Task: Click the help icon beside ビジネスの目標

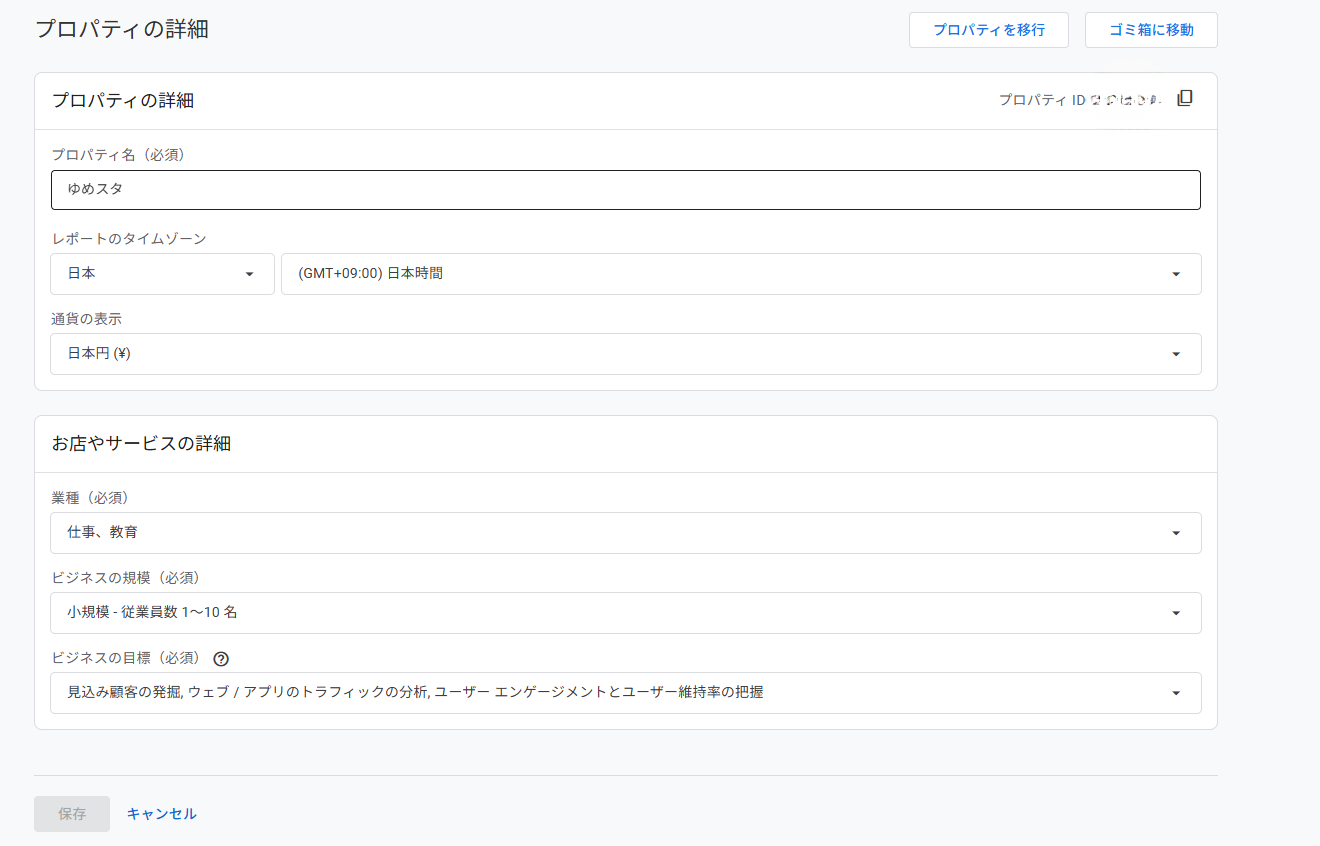Action: 222,658
